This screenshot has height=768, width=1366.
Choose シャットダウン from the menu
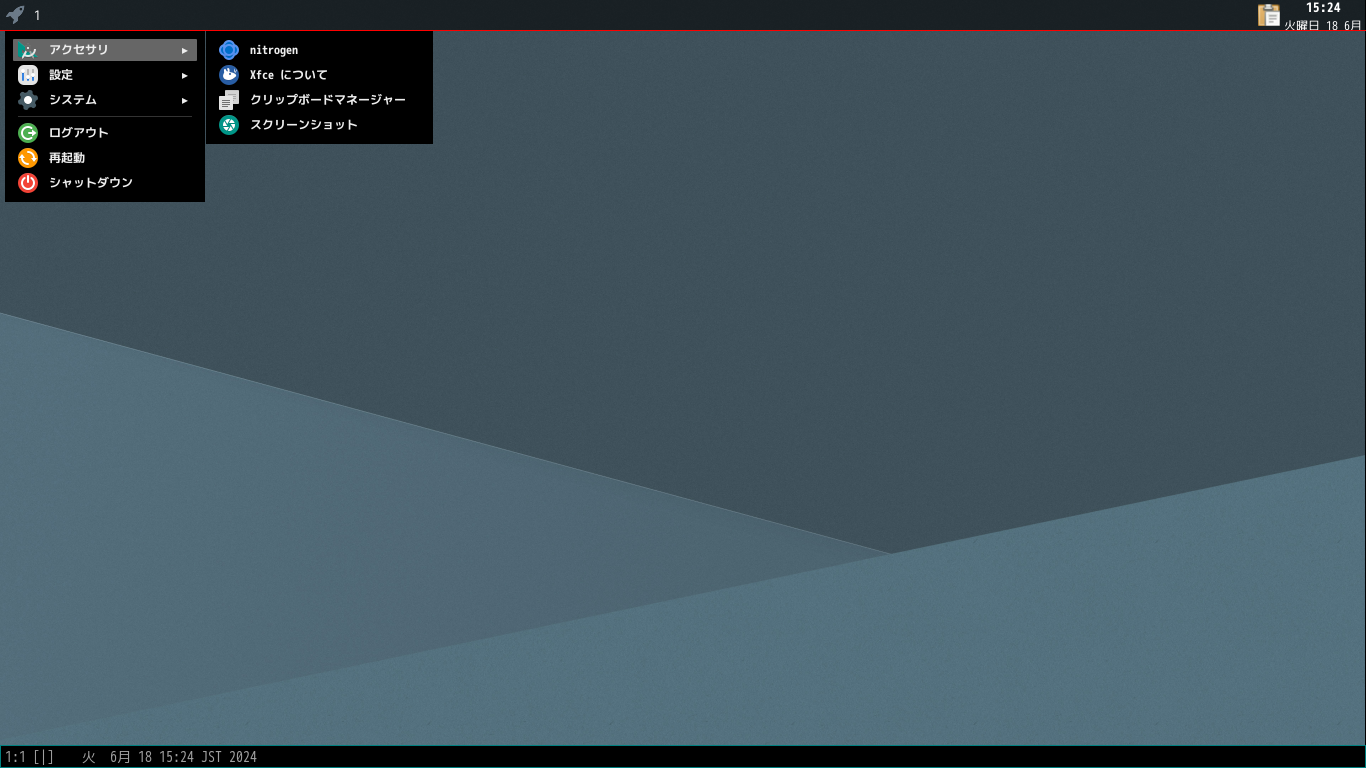coord(105,183)
